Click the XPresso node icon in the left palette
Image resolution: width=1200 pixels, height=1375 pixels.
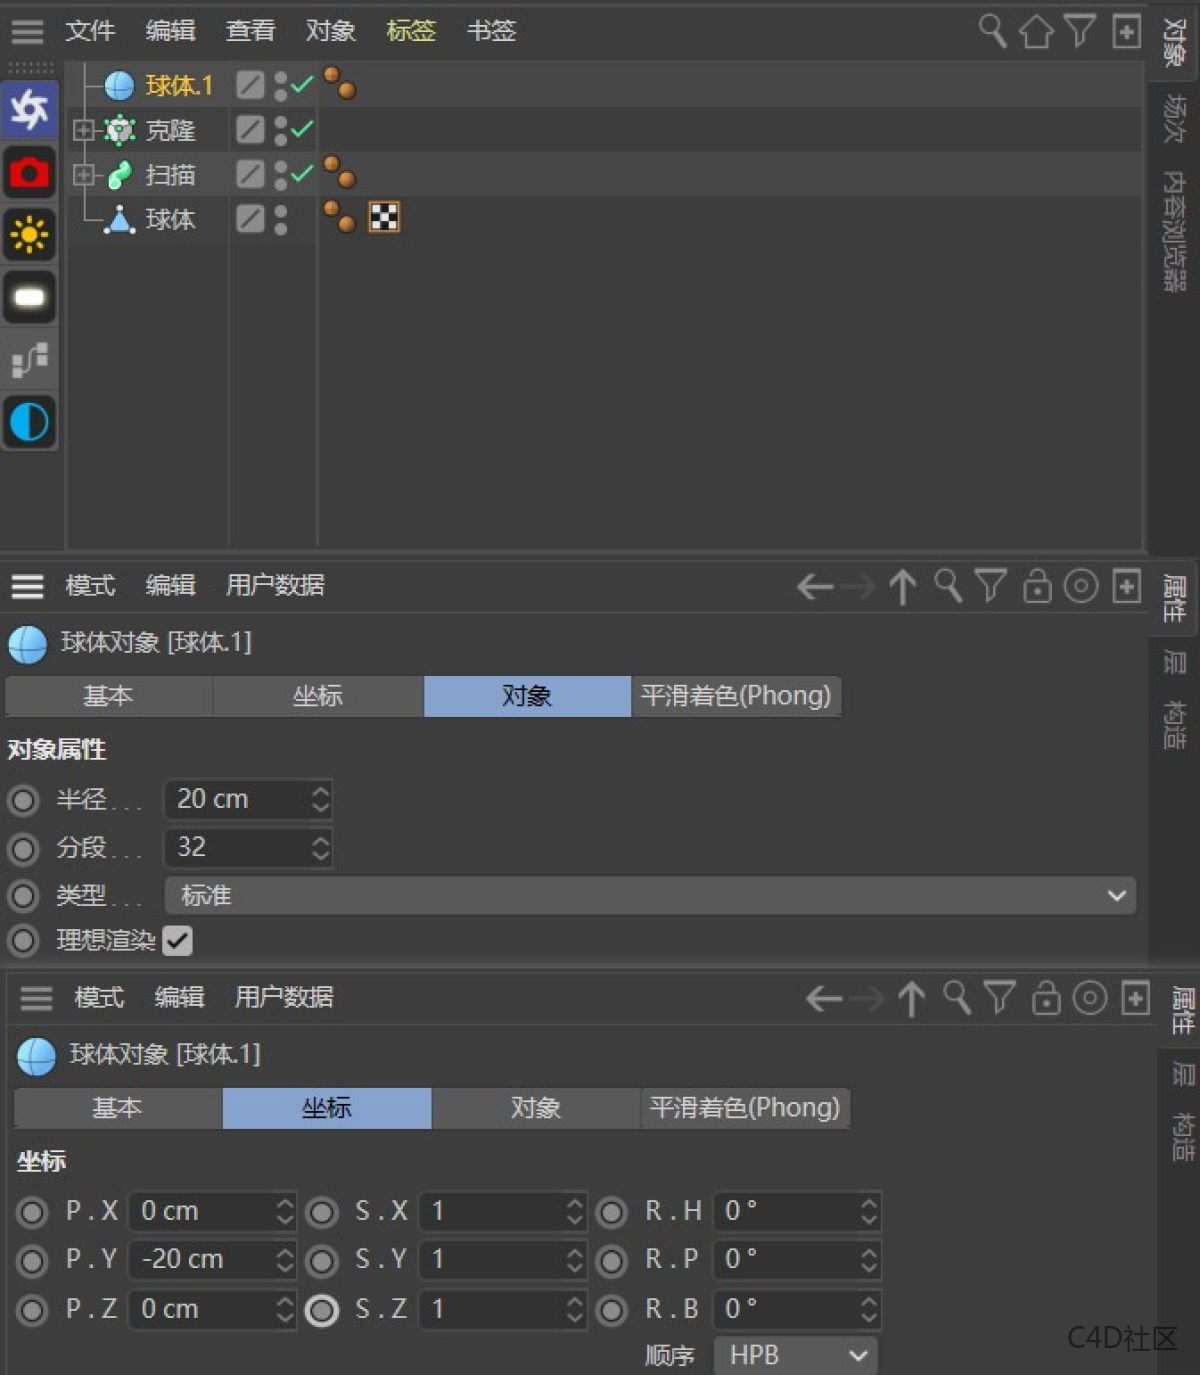pyautogui.click(x=29, y=361)
